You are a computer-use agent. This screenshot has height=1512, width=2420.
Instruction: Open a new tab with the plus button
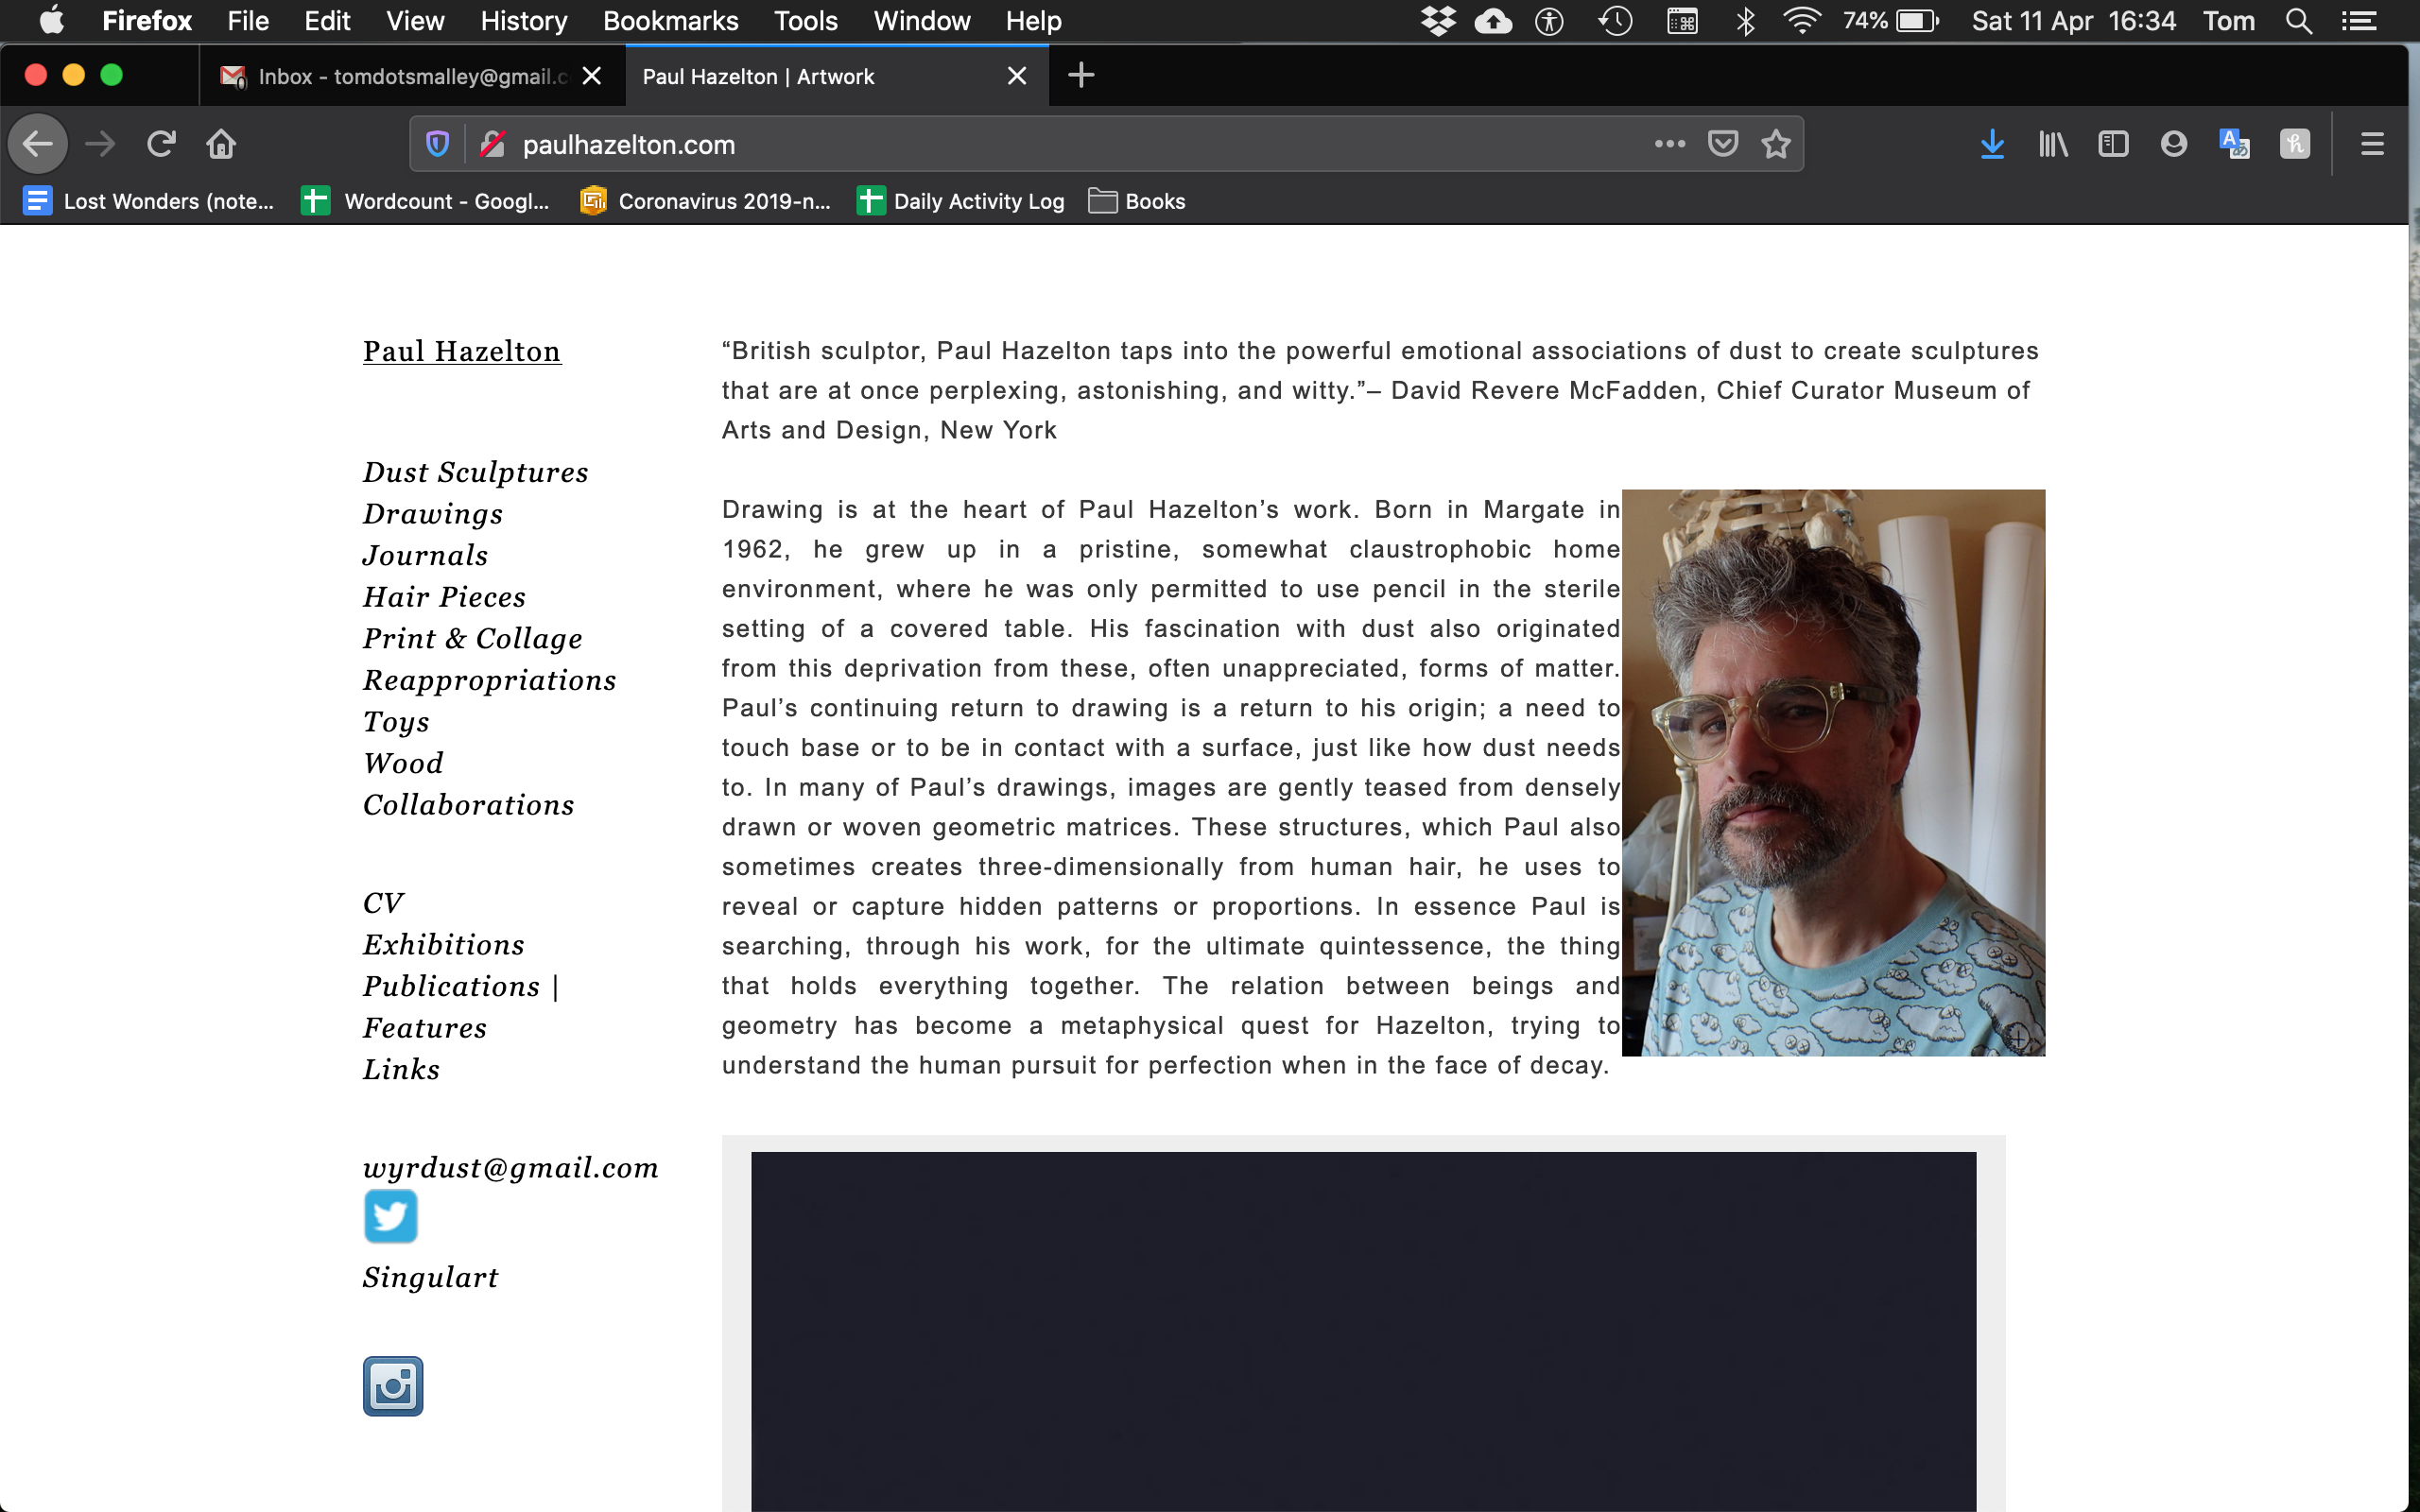[x=1081, y=76]
